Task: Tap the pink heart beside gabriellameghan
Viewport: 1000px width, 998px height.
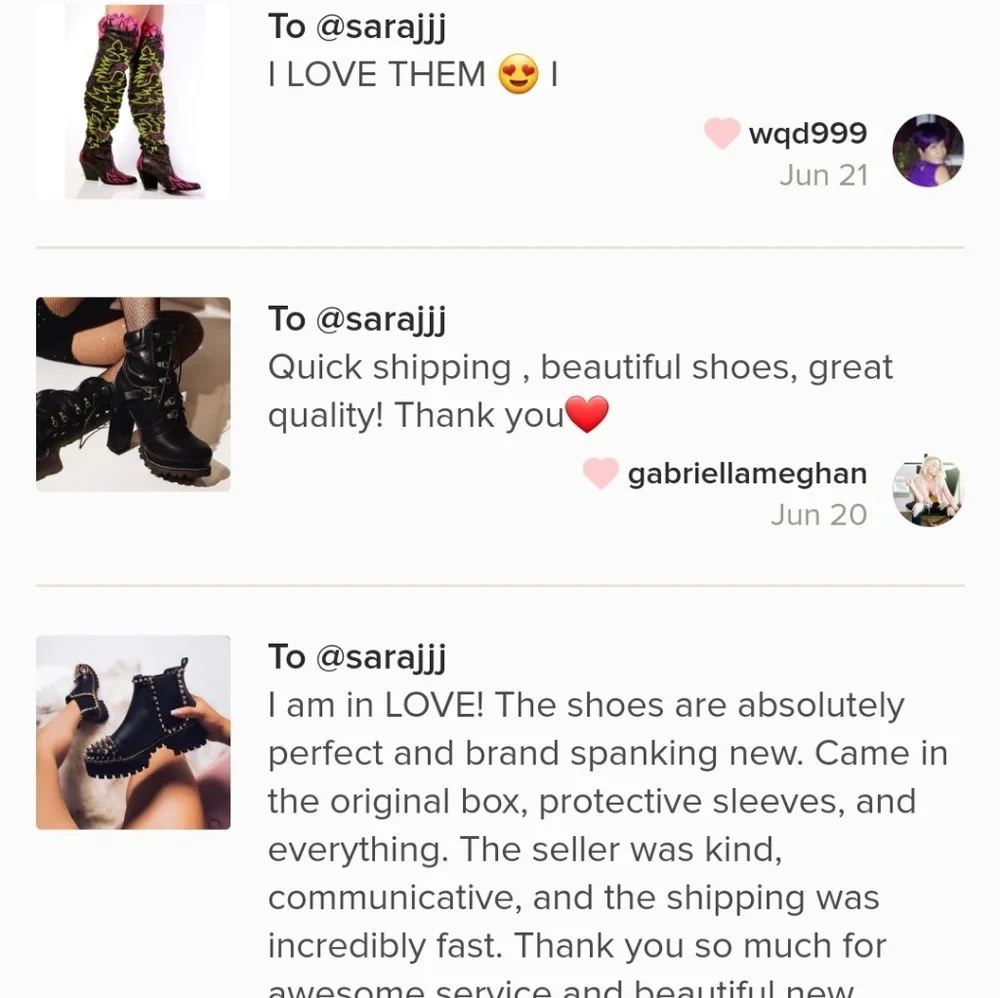Action: (600, 473)
